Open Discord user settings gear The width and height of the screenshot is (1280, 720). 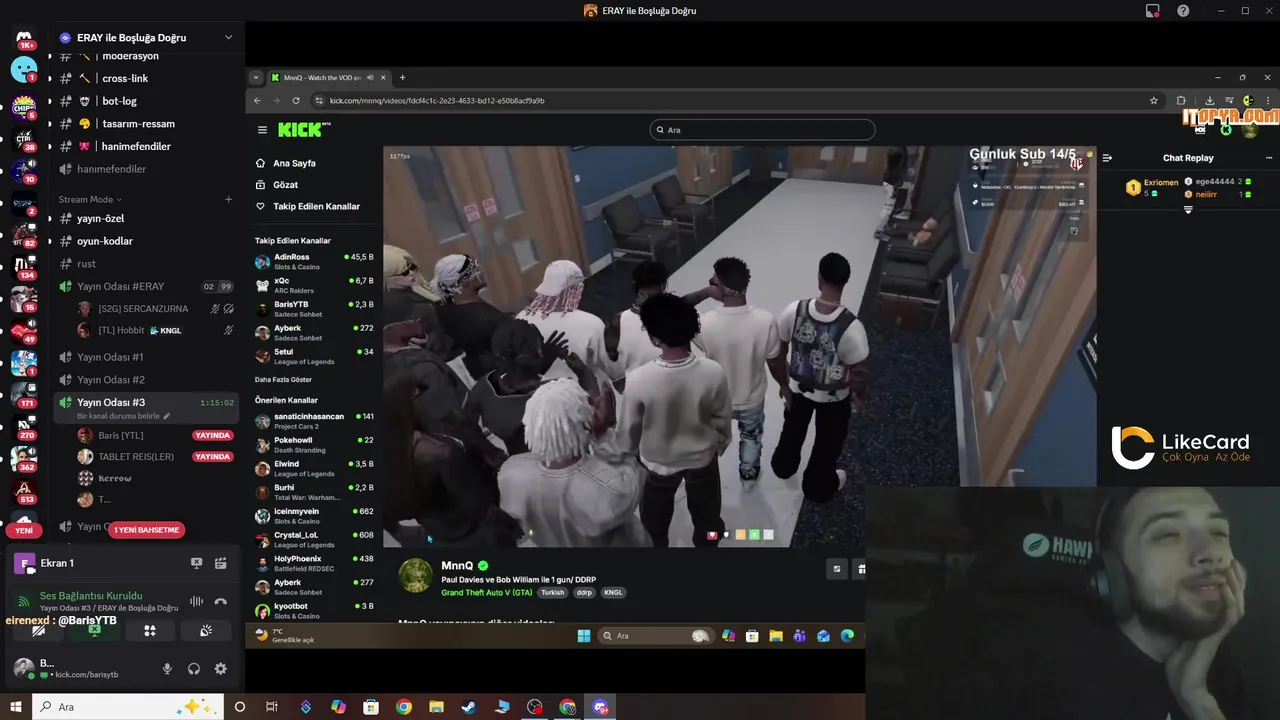[x=220, y=669]
